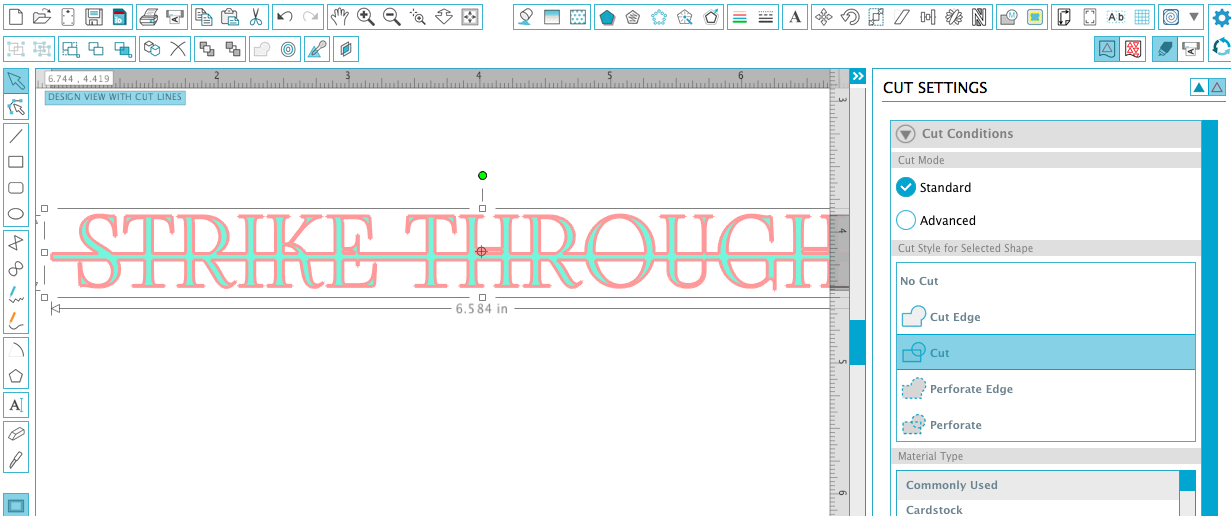This screenshot has width=1231, height=516.
Task: Click the Cut Settings panel vertical scrollbar
Action: click(x=1209, y=318)
